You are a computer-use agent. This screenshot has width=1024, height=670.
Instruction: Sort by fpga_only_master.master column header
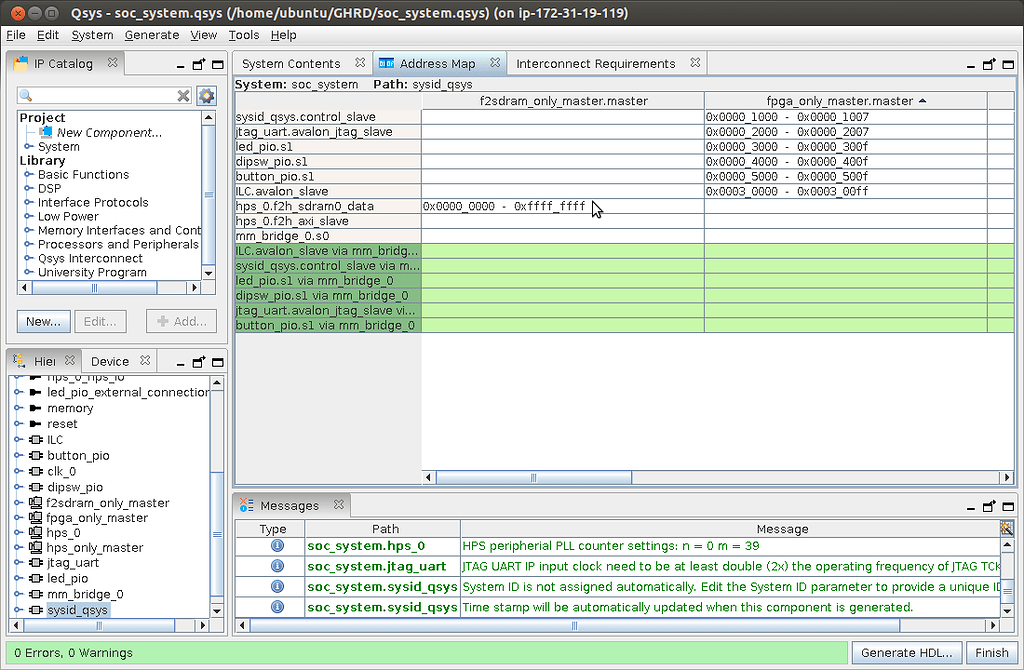(846, 101)
